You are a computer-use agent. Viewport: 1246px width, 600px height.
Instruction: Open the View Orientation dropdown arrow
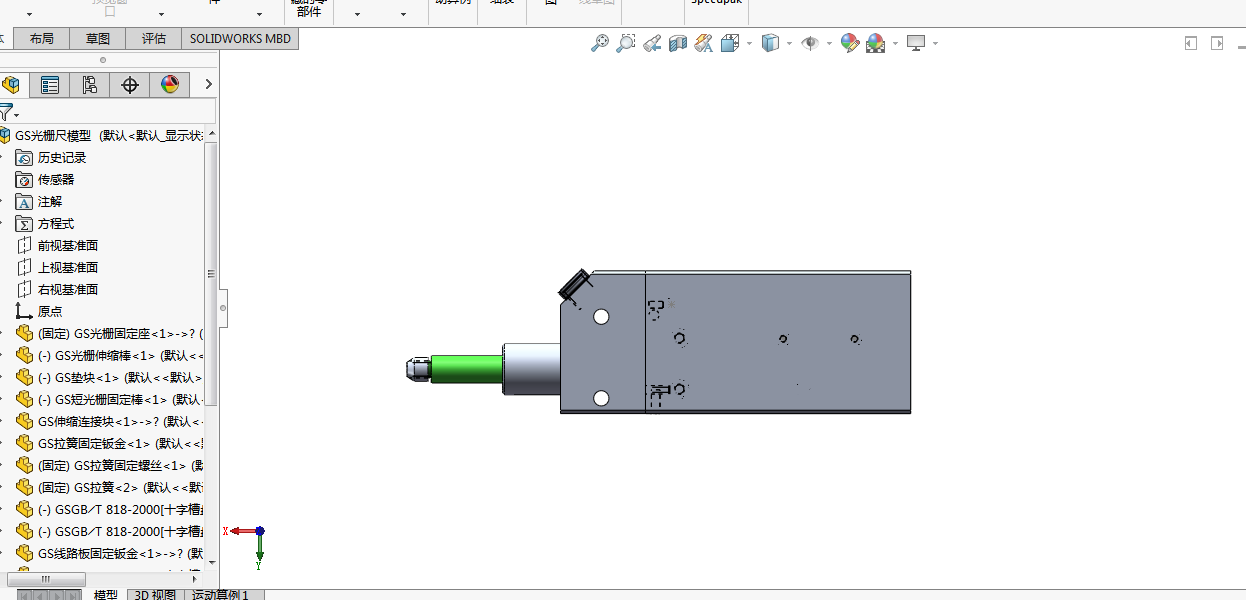749,44
